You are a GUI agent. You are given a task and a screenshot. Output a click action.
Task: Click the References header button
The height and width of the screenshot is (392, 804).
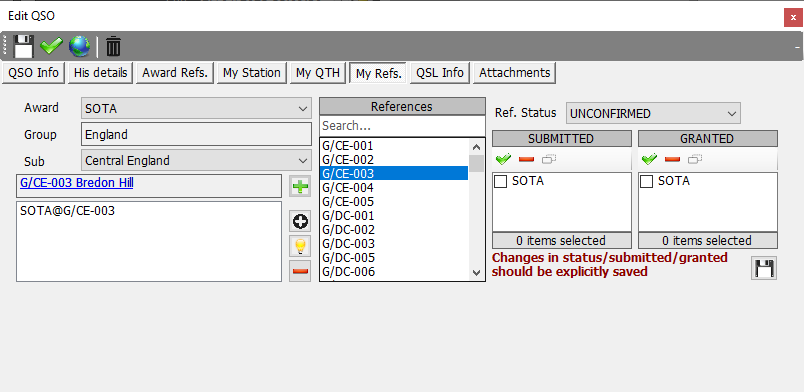pyautogui.click(x=402, y=106)
